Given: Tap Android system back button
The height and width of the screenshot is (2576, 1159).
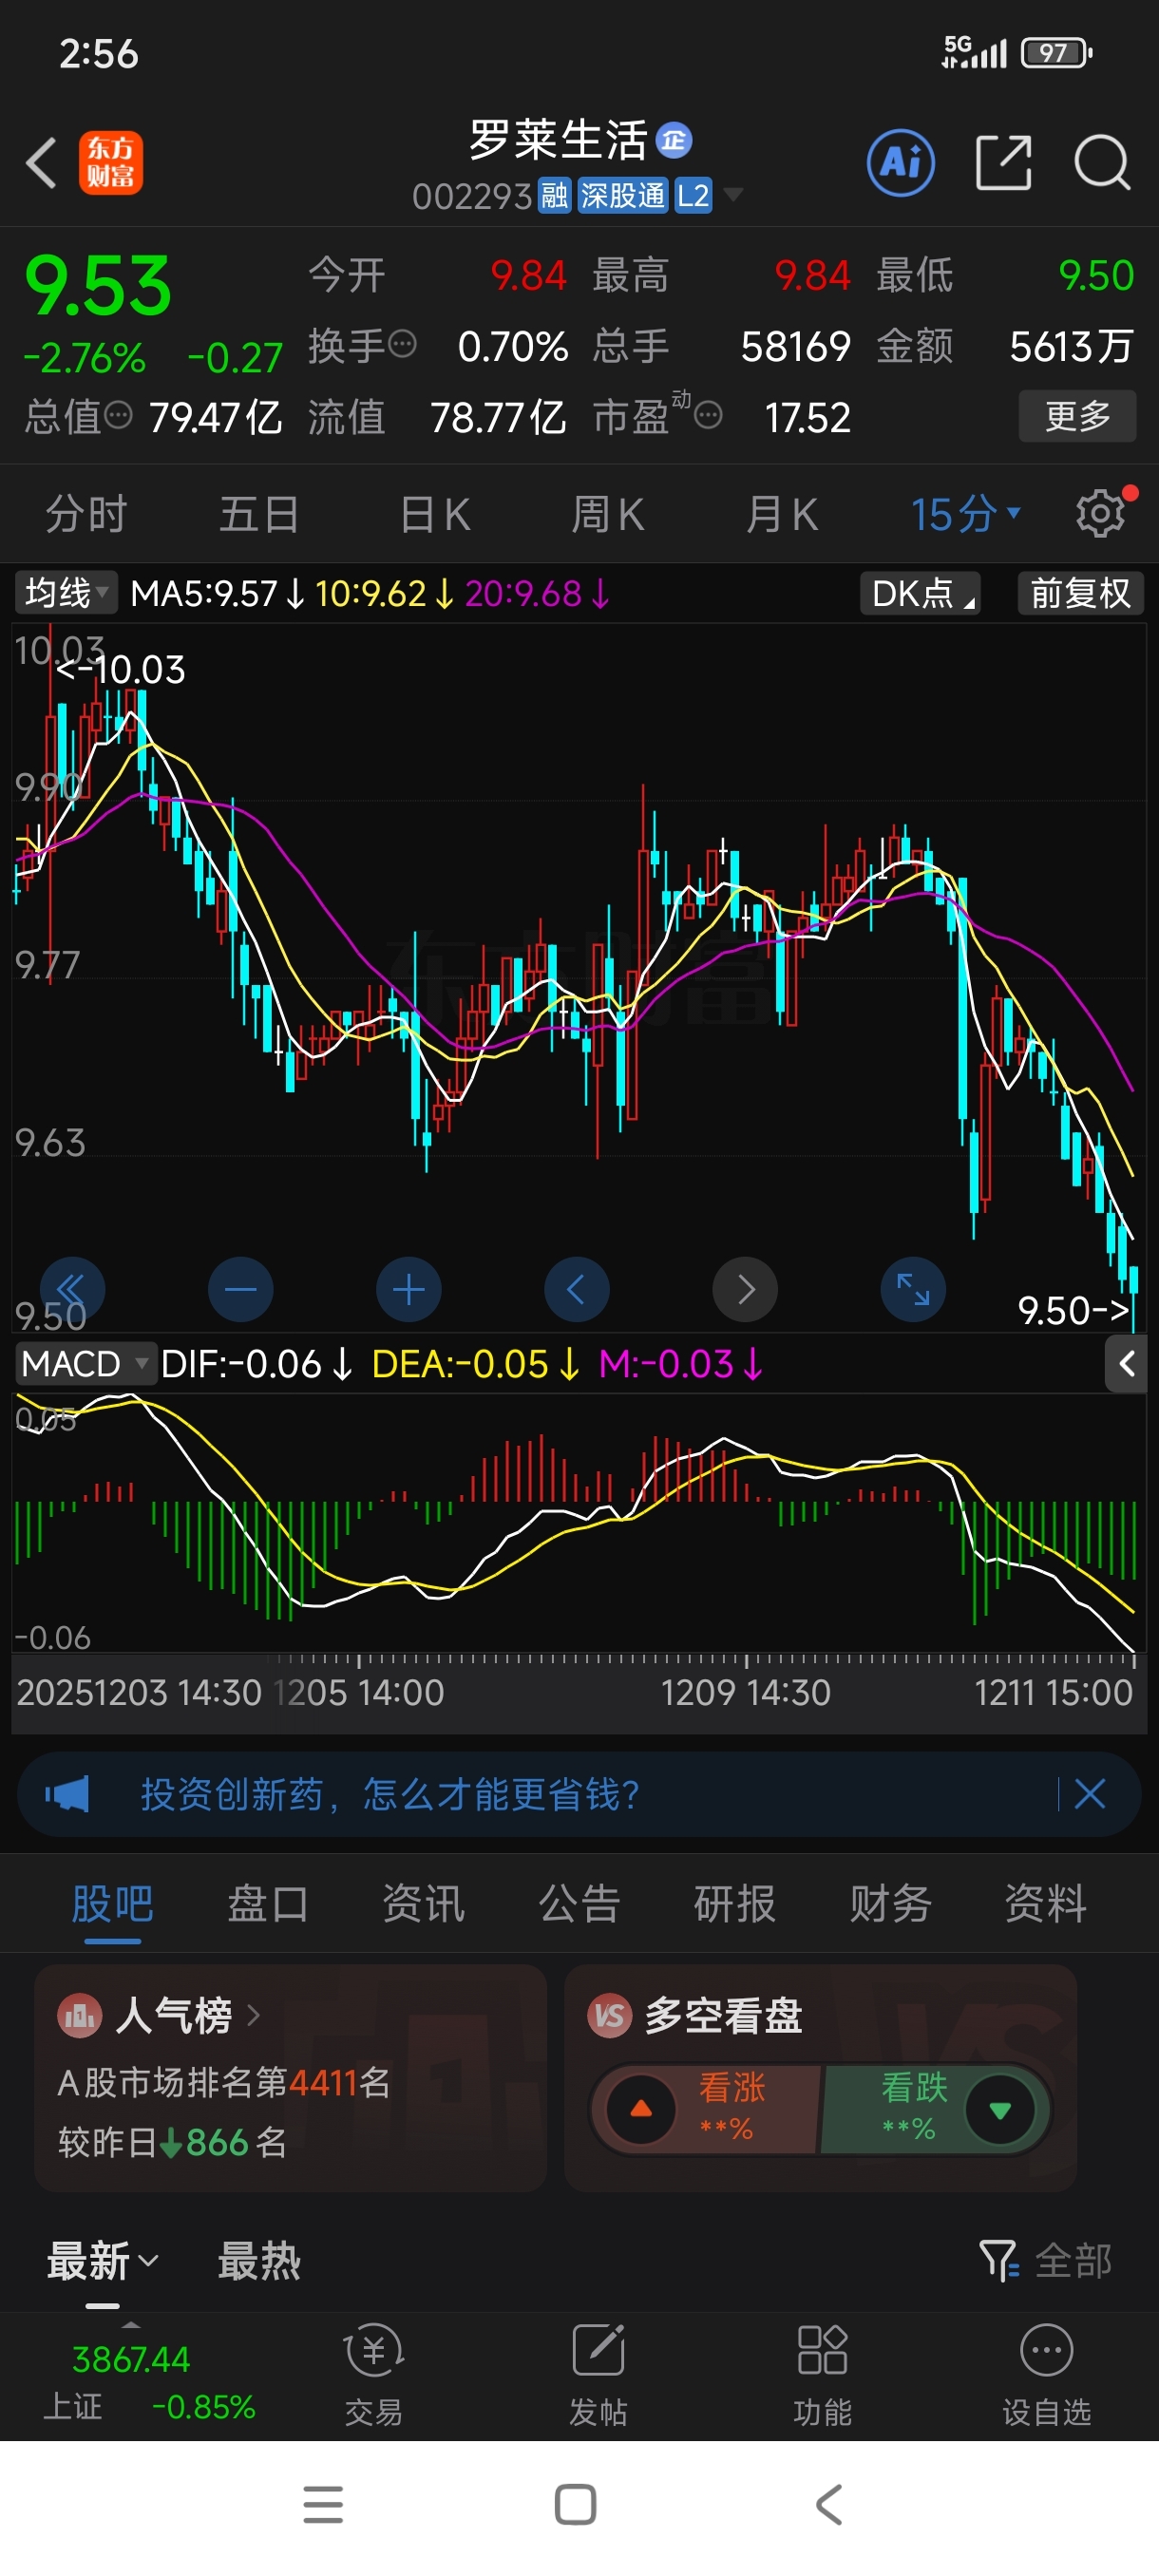Looking at the screenshot, I should coord(829,2504).
